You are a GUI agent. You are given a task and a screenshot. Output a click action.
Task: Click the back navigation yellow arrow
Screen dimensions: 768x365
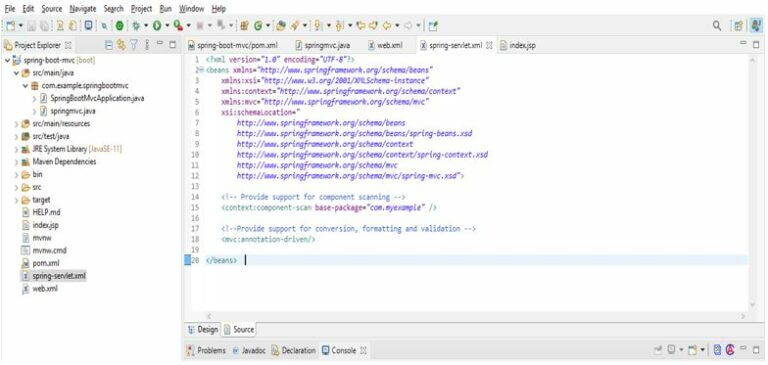386,25
